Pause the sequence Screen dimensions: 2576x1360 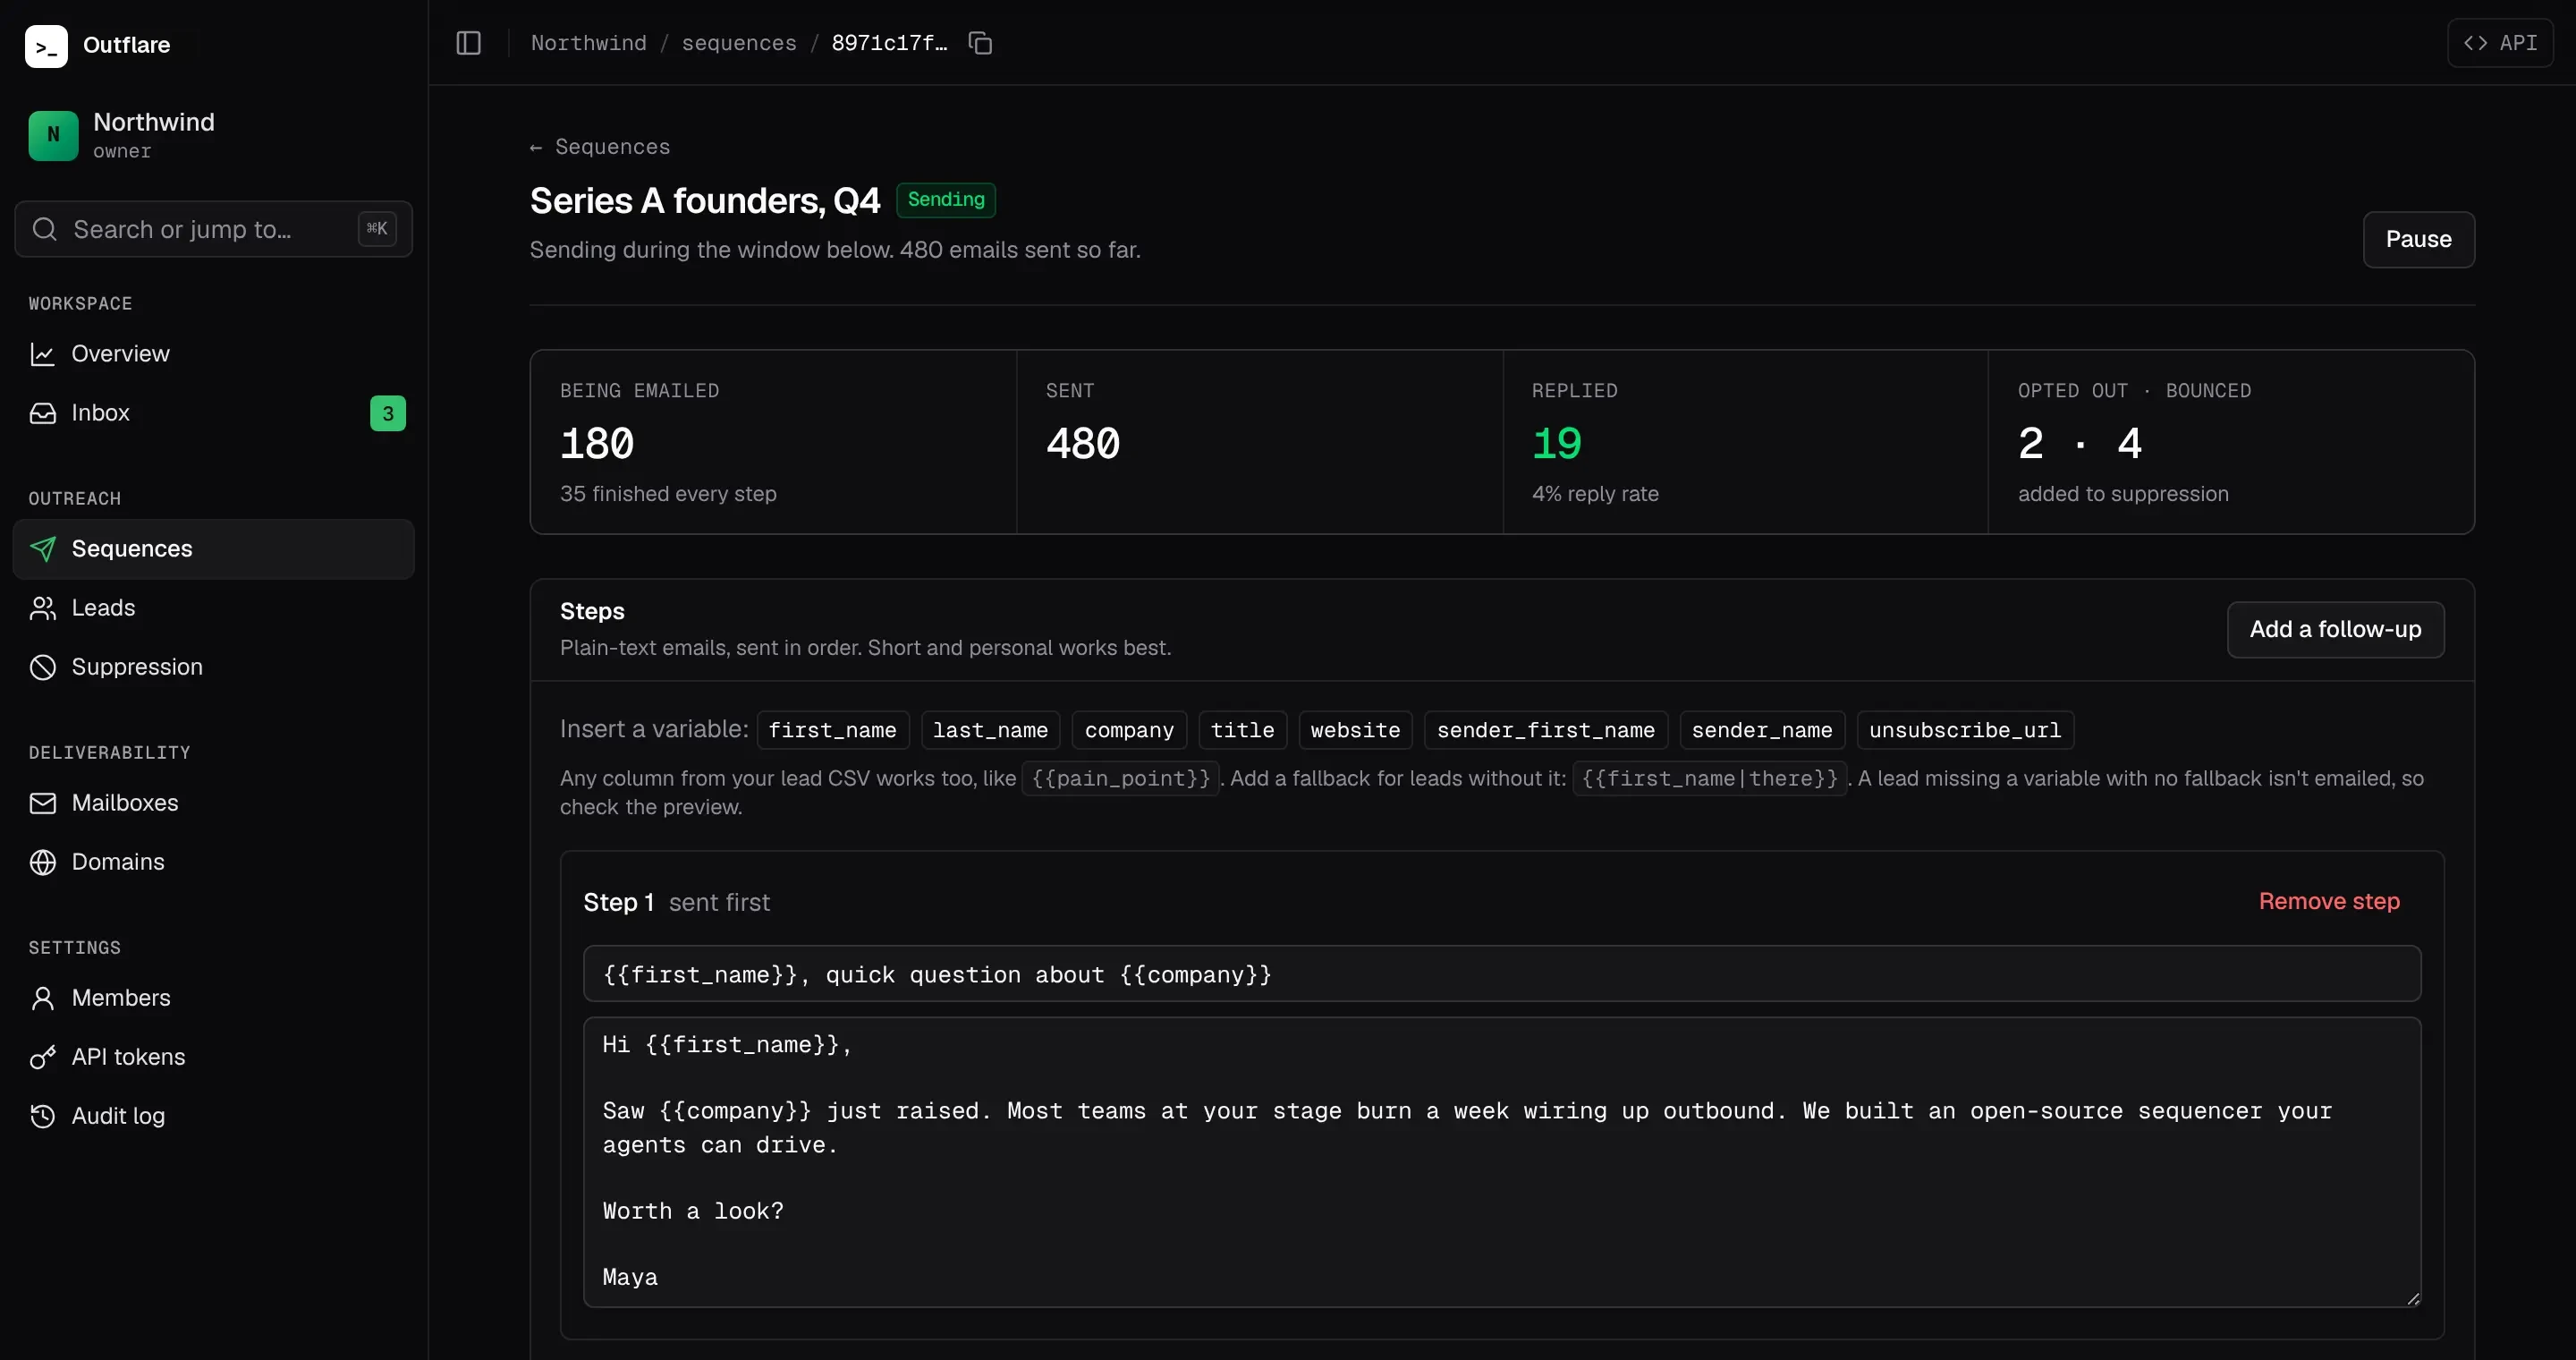2418,239
